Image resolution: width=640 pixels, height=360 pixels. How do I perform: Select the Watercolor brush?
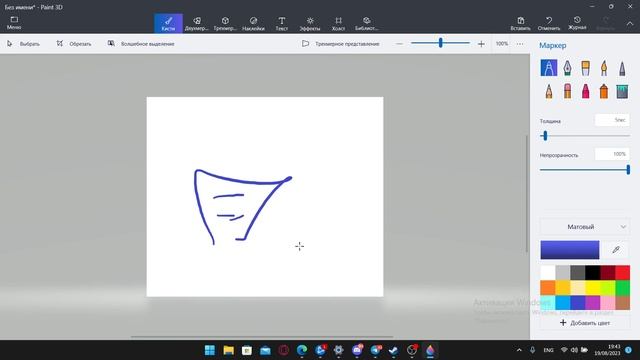point(604,68)
